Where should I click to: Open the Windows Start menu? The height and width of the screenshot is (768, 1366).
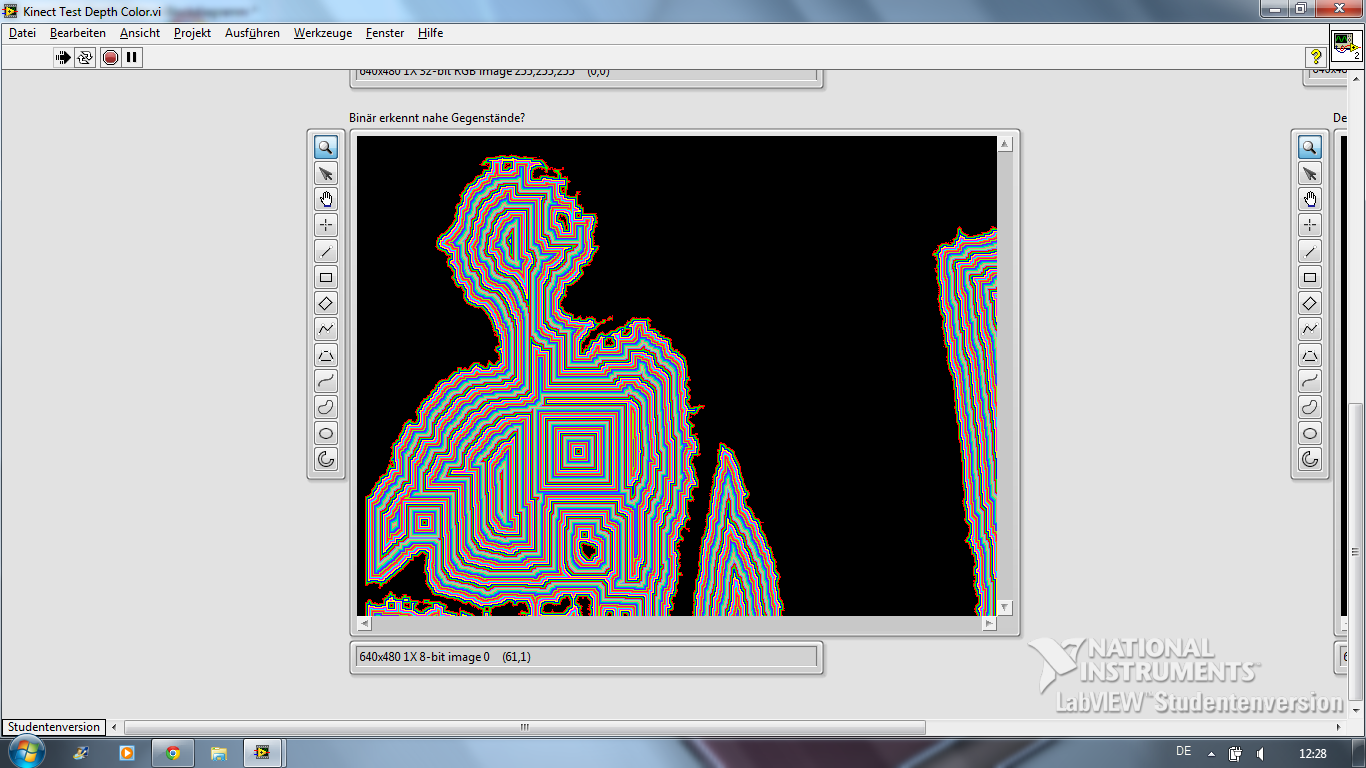point(25,752)
